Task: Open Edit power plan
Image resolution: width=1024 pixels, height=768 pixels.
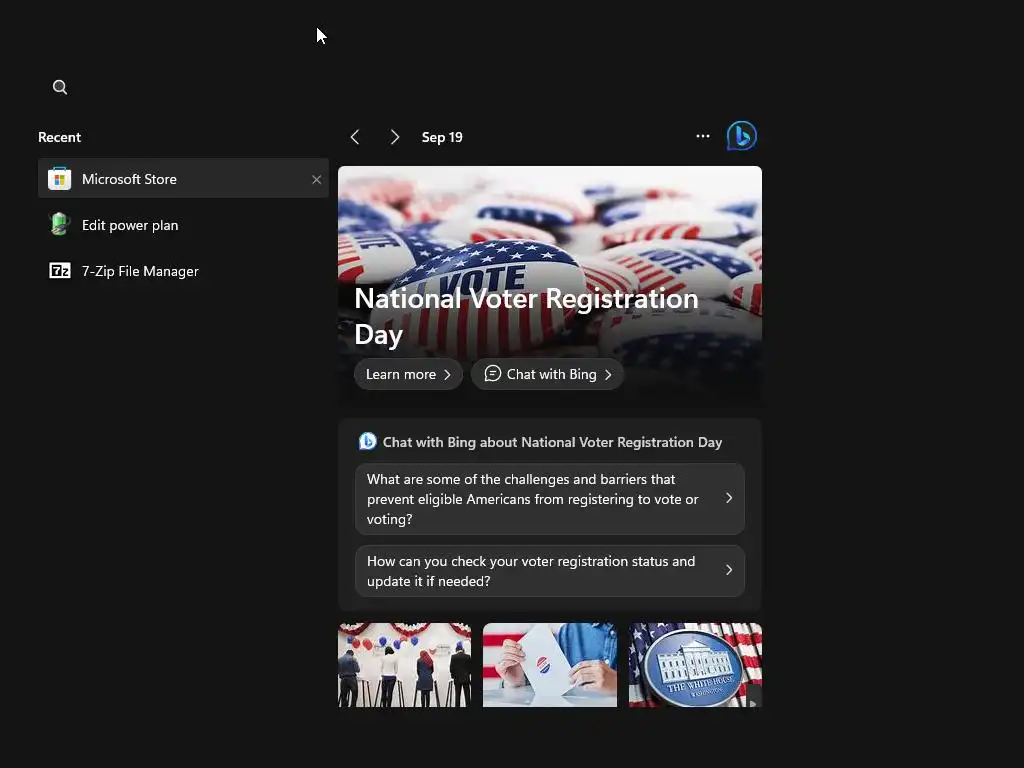Action: tap(183, 225)
